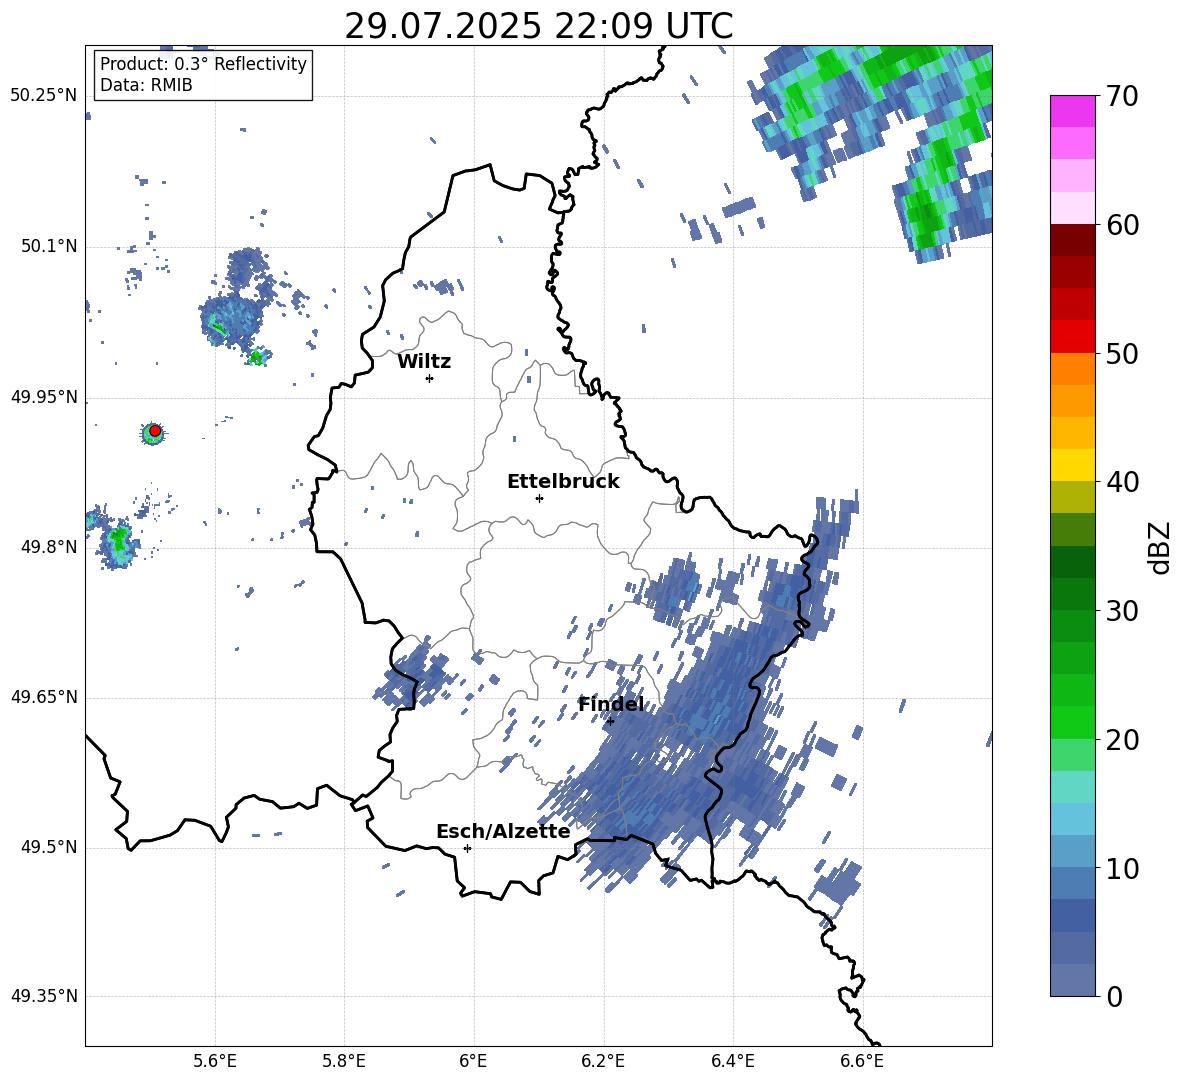Click the 60 value on the colorbar
This screenshot has height=1081, width=1184.
pyautogui.click(x=1122, y=225)
